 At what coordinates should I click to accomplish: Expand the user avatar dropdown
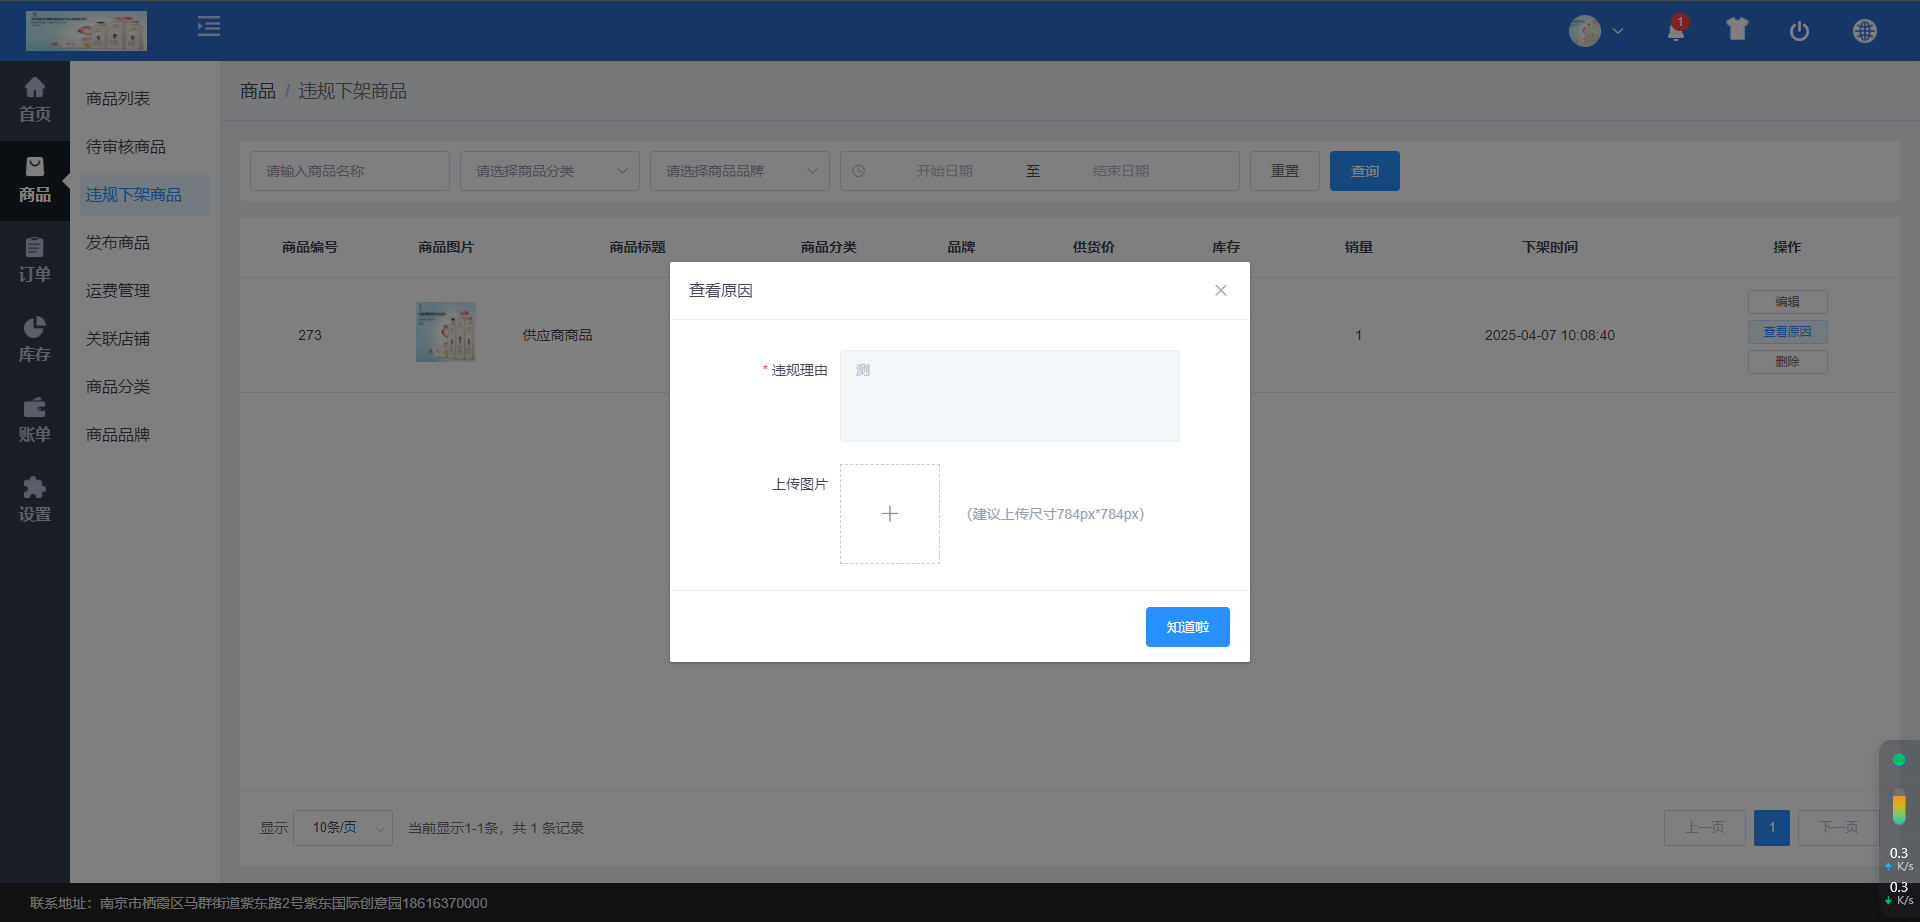pyautogui.click(x=1596, y=31)
